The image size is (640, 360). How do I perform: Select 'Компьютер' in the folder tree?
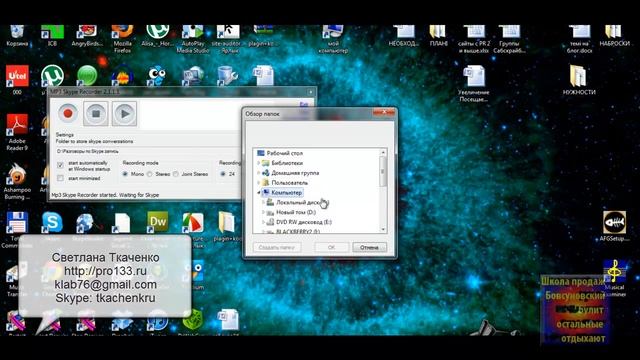tap(287, 192)
